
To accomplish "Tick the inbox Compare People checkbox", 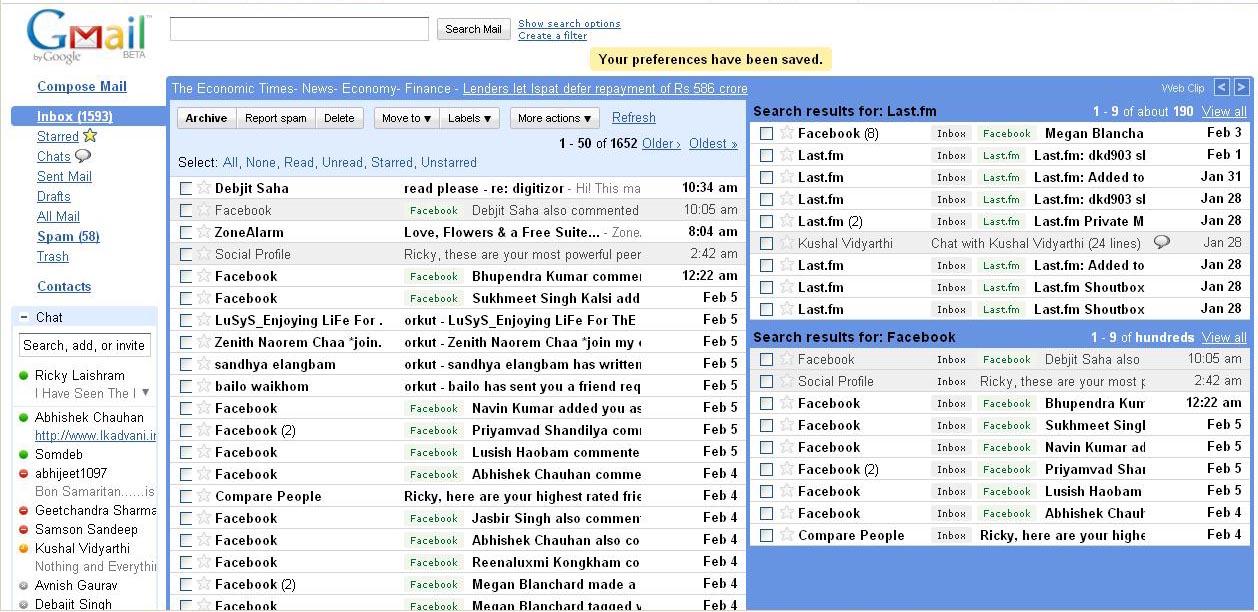I will click(186, 496).
